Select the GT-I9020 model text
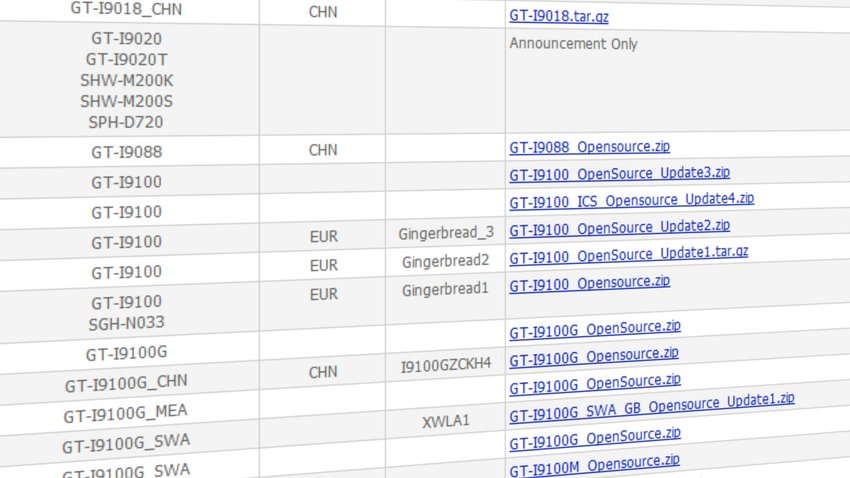 click(x=126, y=39)
